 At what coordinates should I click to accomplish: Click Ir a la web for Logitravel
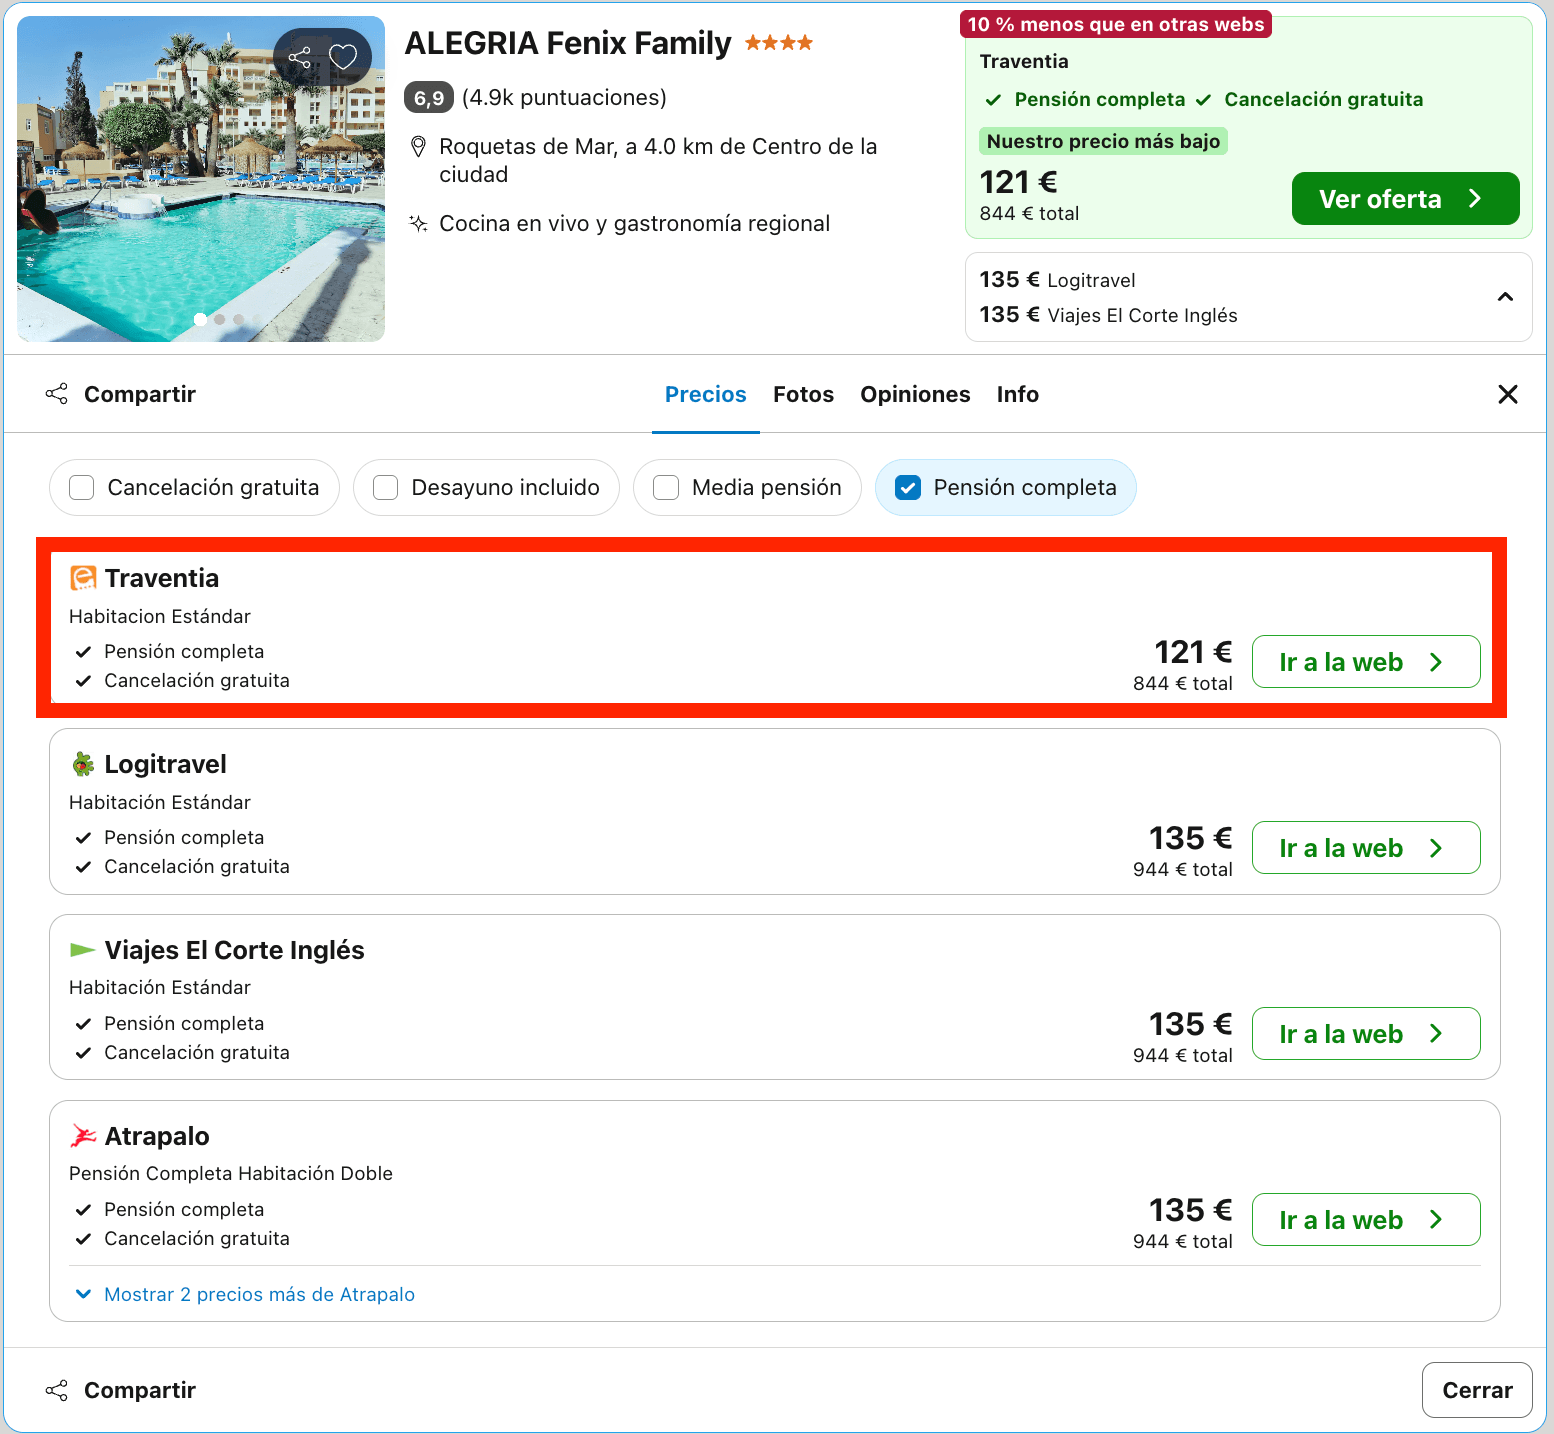(x=1366, y=848)
